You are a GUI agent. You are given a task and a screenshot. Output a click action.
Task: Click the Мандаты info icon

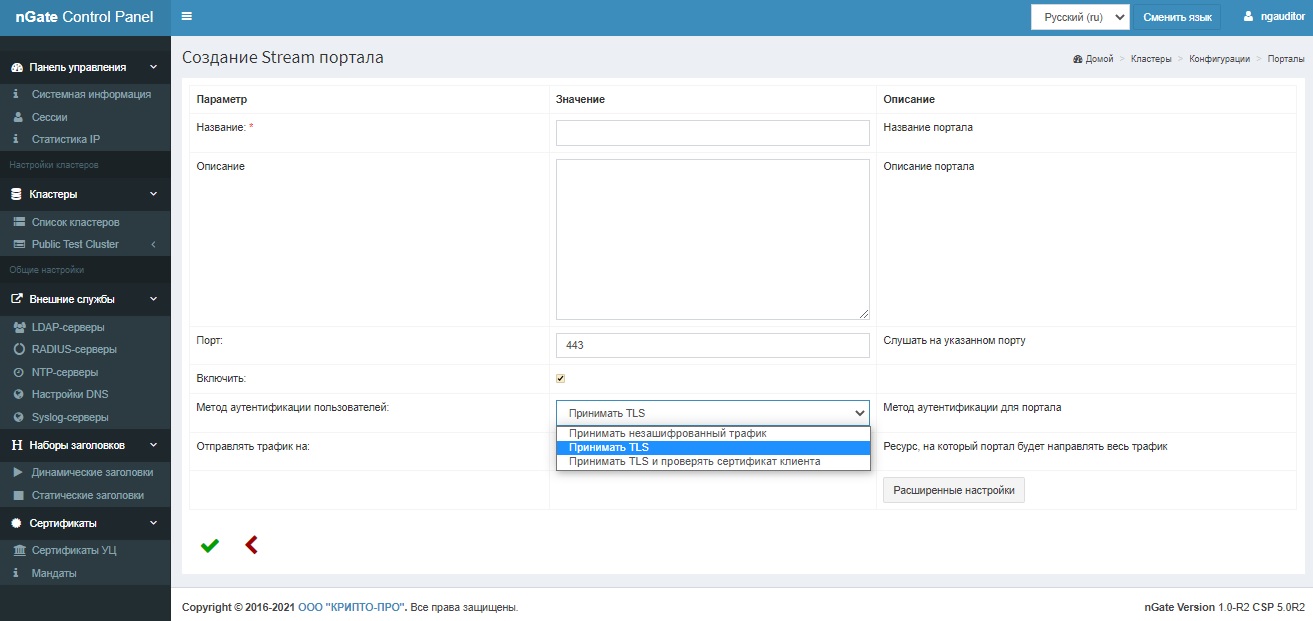[17, 573]
